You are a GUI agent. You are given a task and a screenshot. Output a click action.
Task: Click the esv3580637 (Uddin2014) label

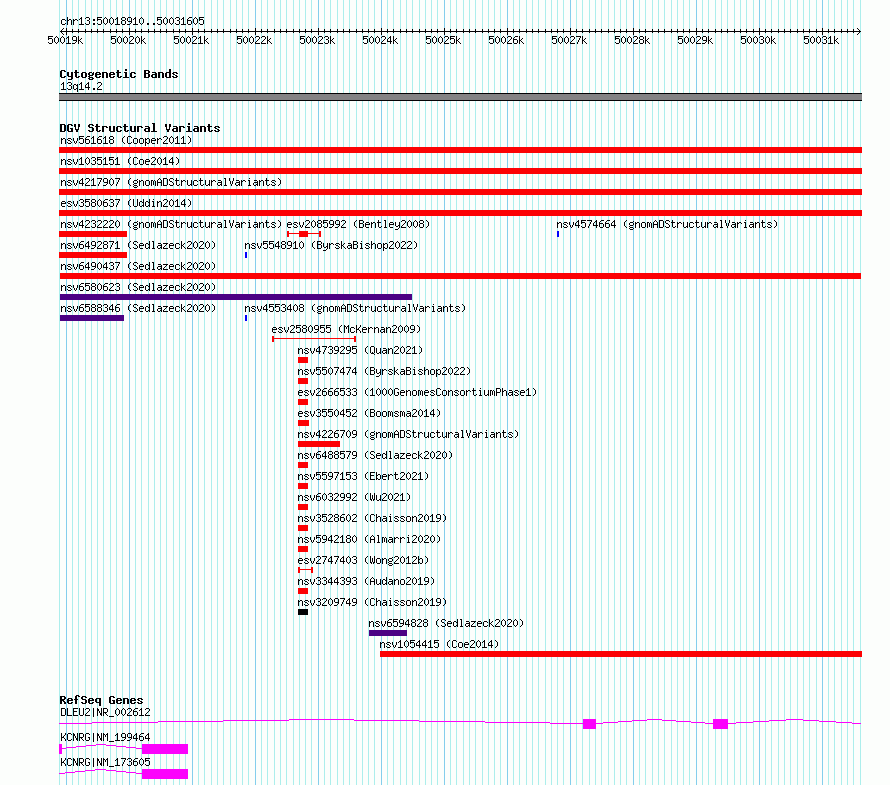(x=126, y=203)
